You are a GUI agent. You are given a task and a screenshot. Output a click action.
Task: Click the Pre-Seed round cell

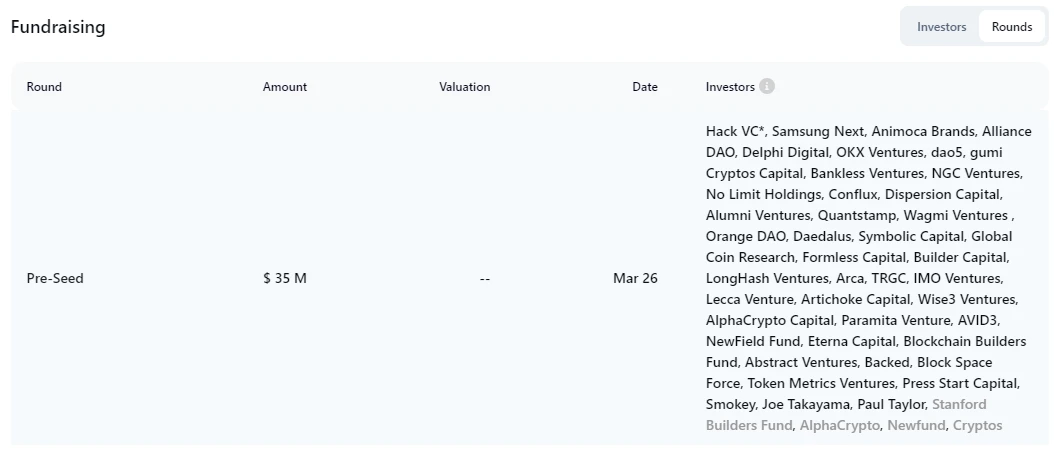click(x=55, y=278)
